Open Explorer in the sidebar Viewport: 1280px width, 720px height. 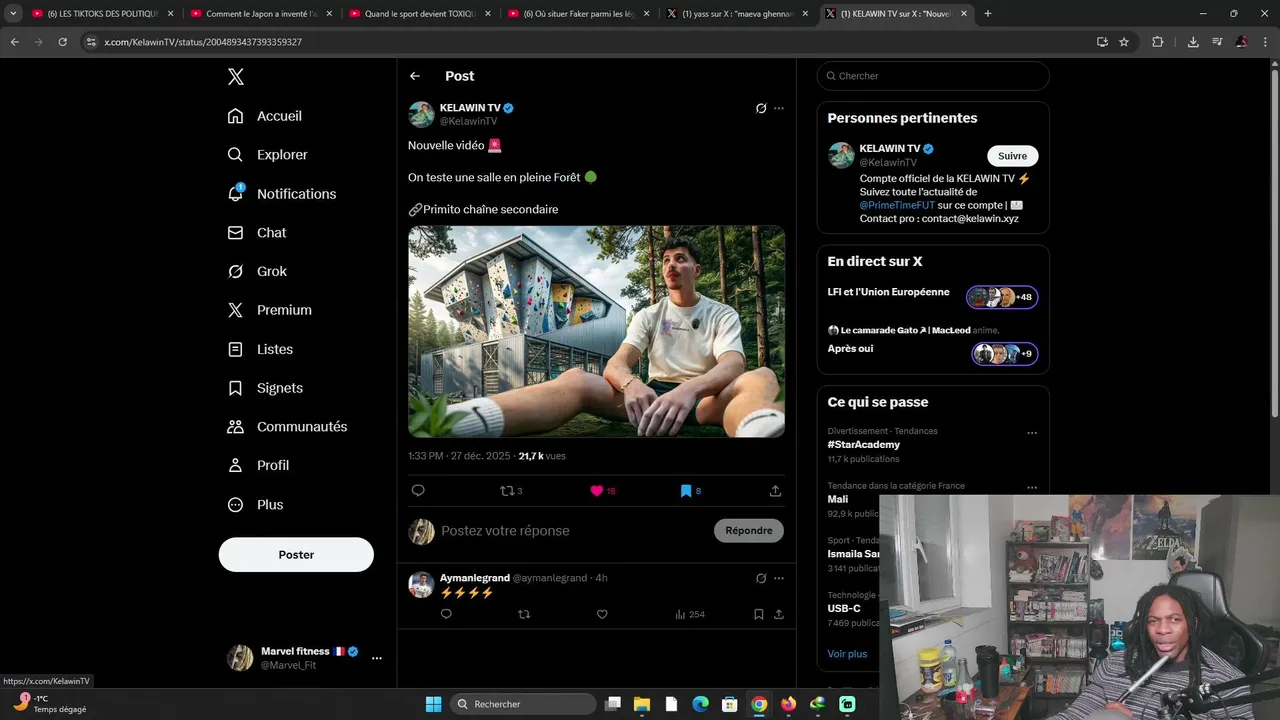point(267,155)
